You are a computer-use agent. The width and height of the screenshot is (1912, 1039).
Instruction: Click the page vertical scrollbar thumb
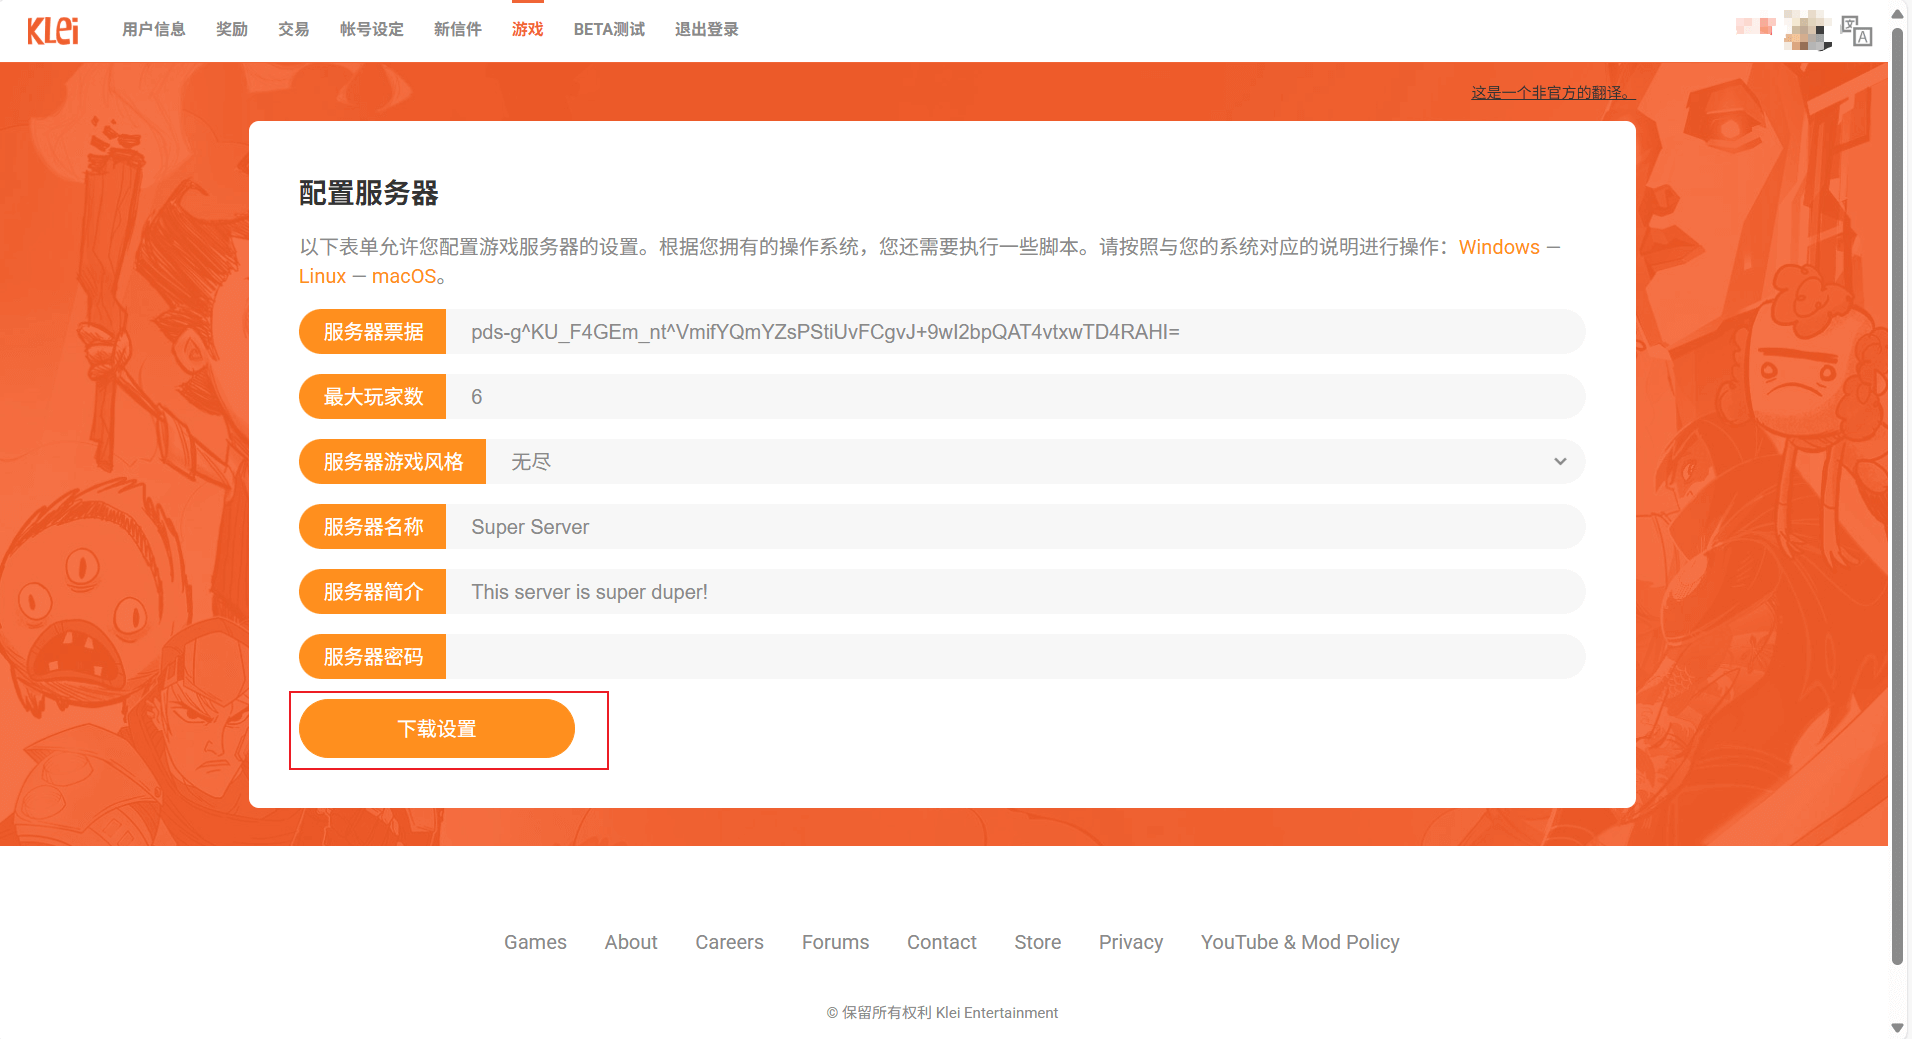point(1897,495)
